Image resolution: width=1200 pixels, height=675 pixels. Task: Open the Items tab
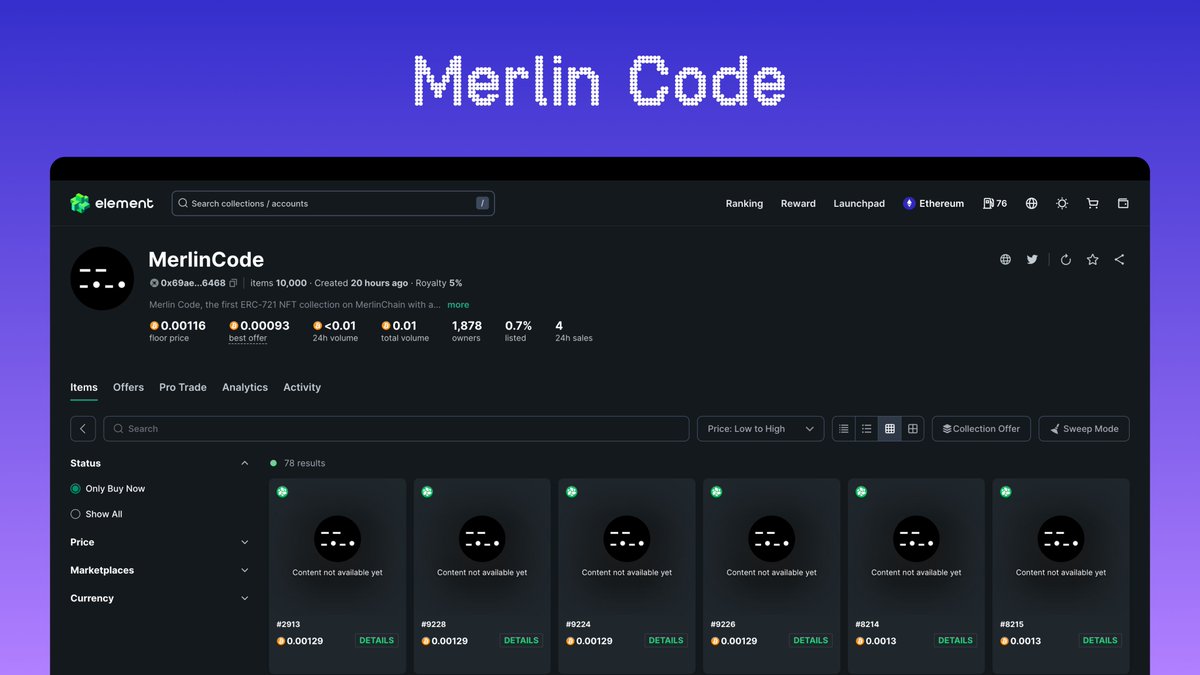click(84, 387)
